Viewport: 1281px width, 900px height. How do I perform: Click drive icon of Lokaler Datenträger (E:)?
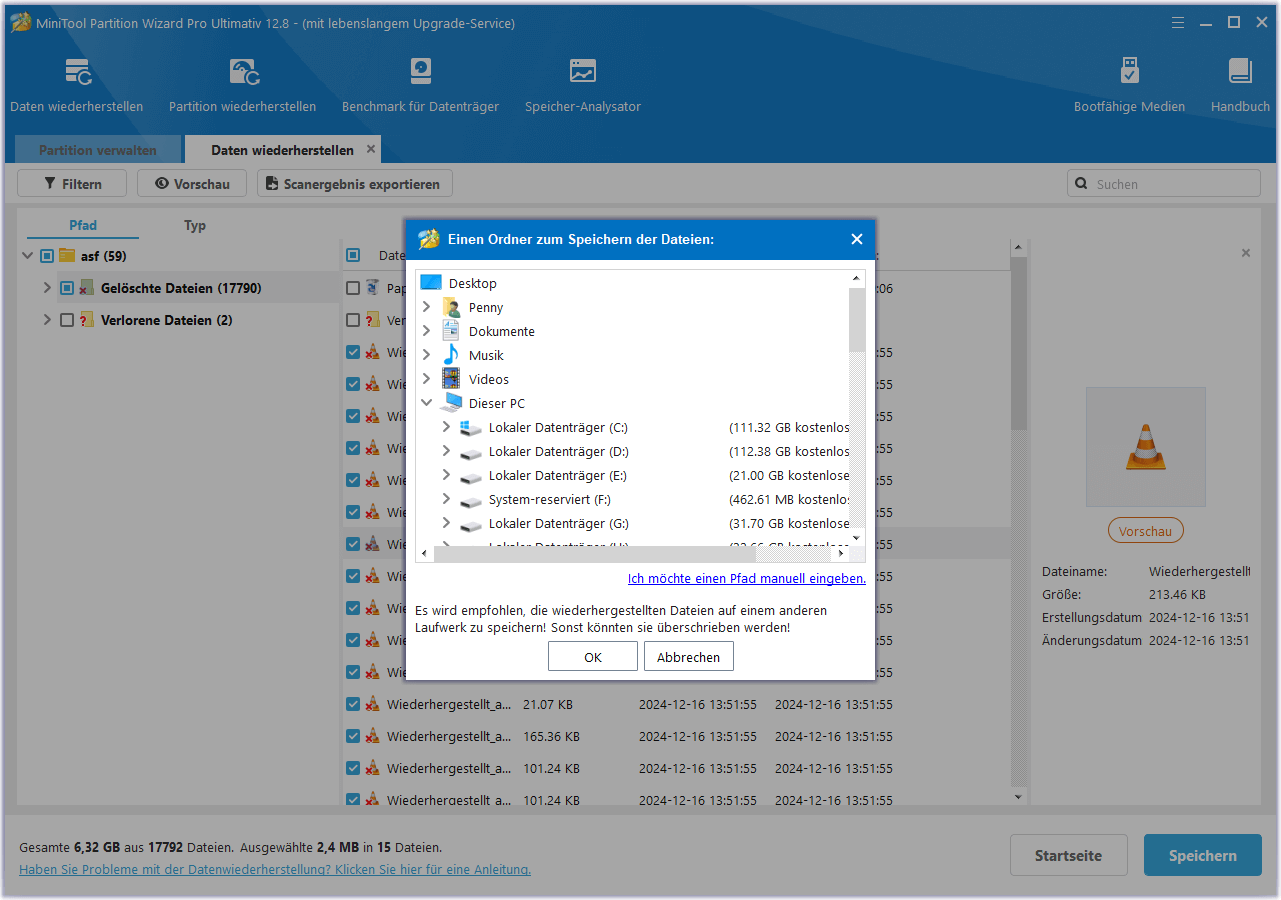coord(471,476)
